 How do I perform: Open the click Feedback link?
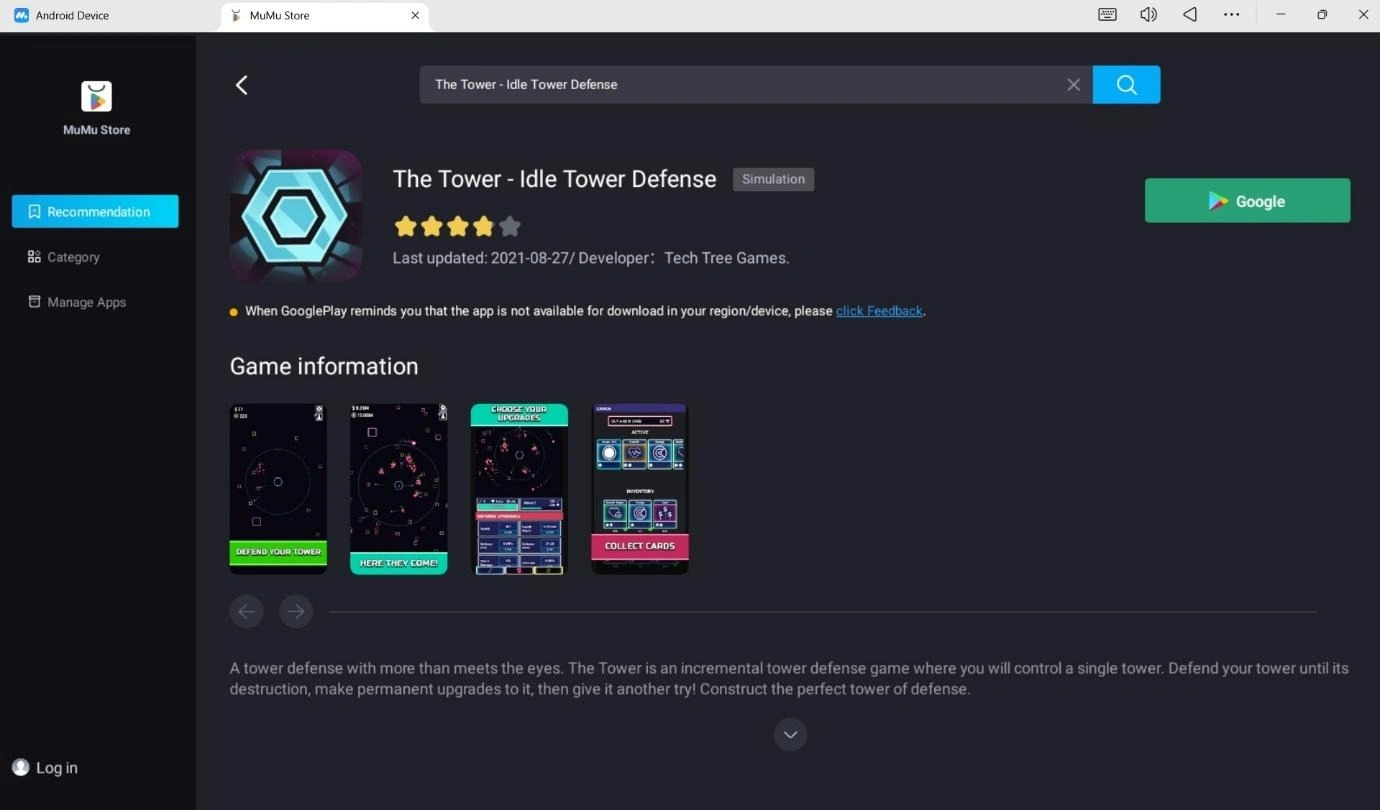point(879,310)
